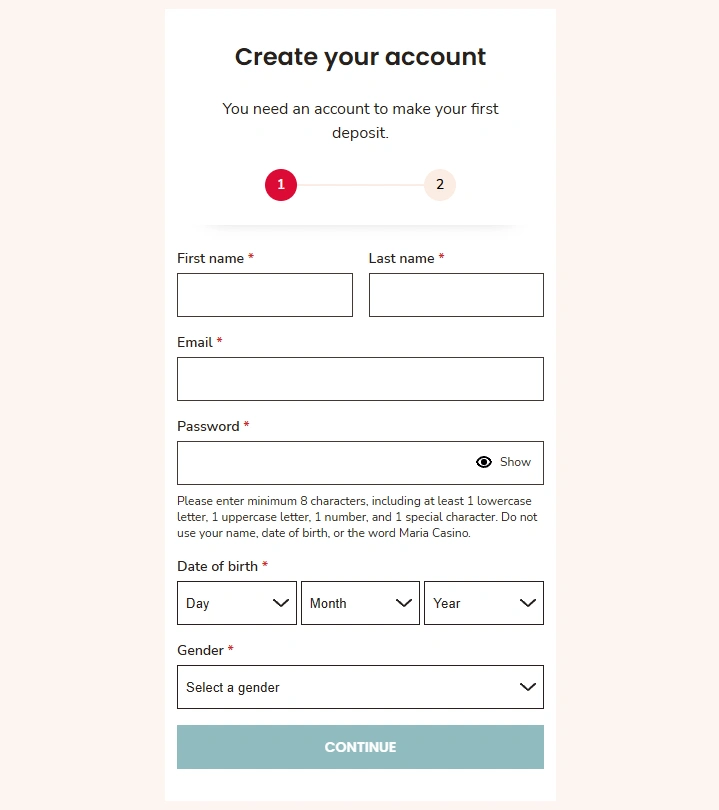719x810 pixels.
Task: Select the red step 1 indicator
Action: (x=281, y=185)
